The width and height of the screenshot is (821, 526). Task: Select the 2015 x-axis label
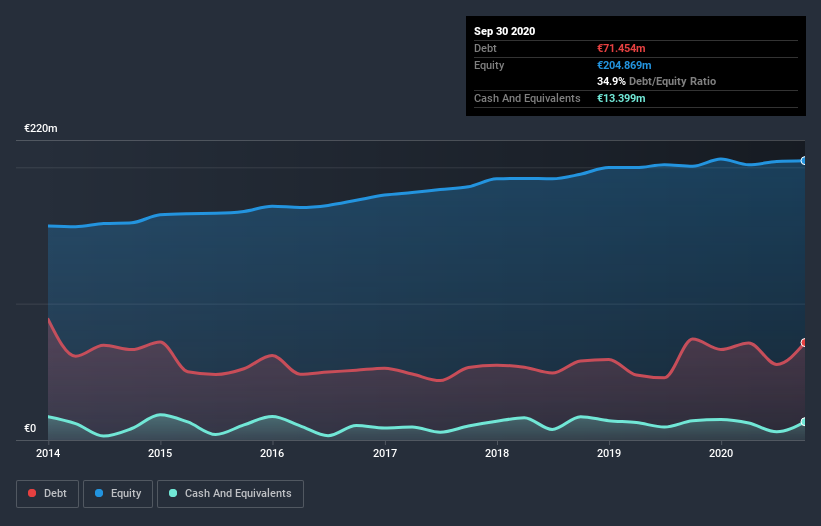tap(160, 454)
